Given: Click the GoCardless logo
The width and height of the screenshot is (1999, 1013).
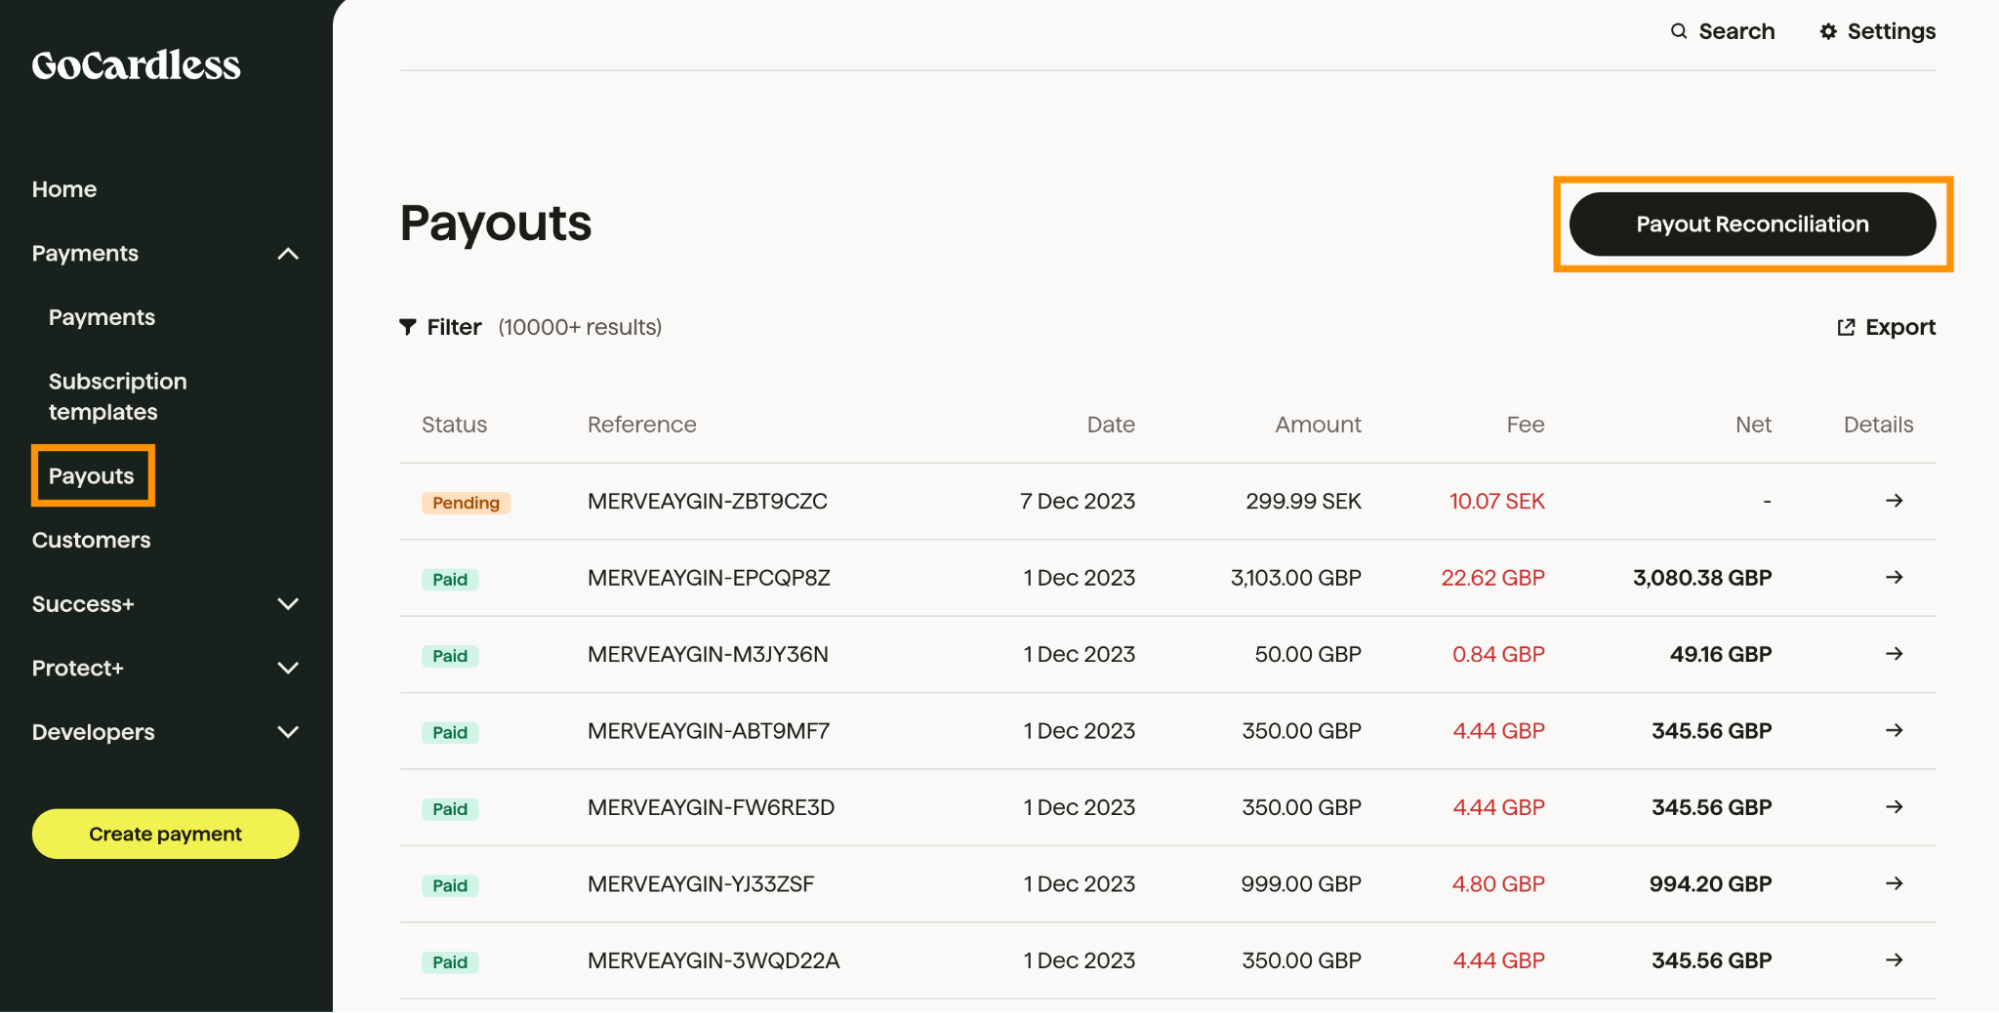Looking at the screenshot, I should click(x=134, y=64).
